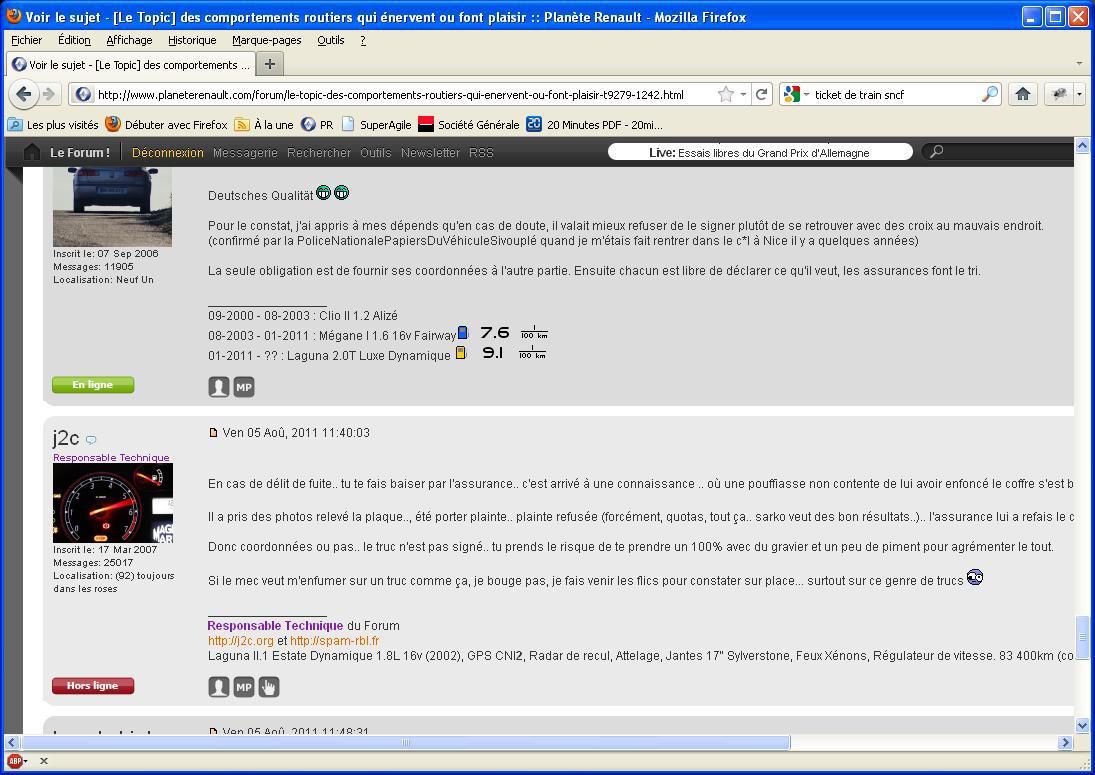Open a new tab with the plus button
The width and height of the screenshot is (1095, 775).
pos(269,64)
